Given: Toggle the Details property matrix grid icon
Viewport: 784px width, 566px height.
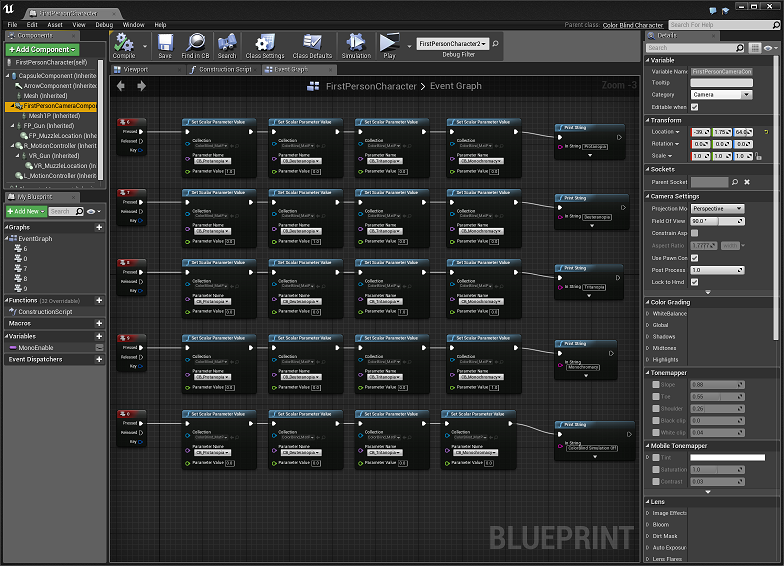Looking at the screenshot, I should pos(755,48).
